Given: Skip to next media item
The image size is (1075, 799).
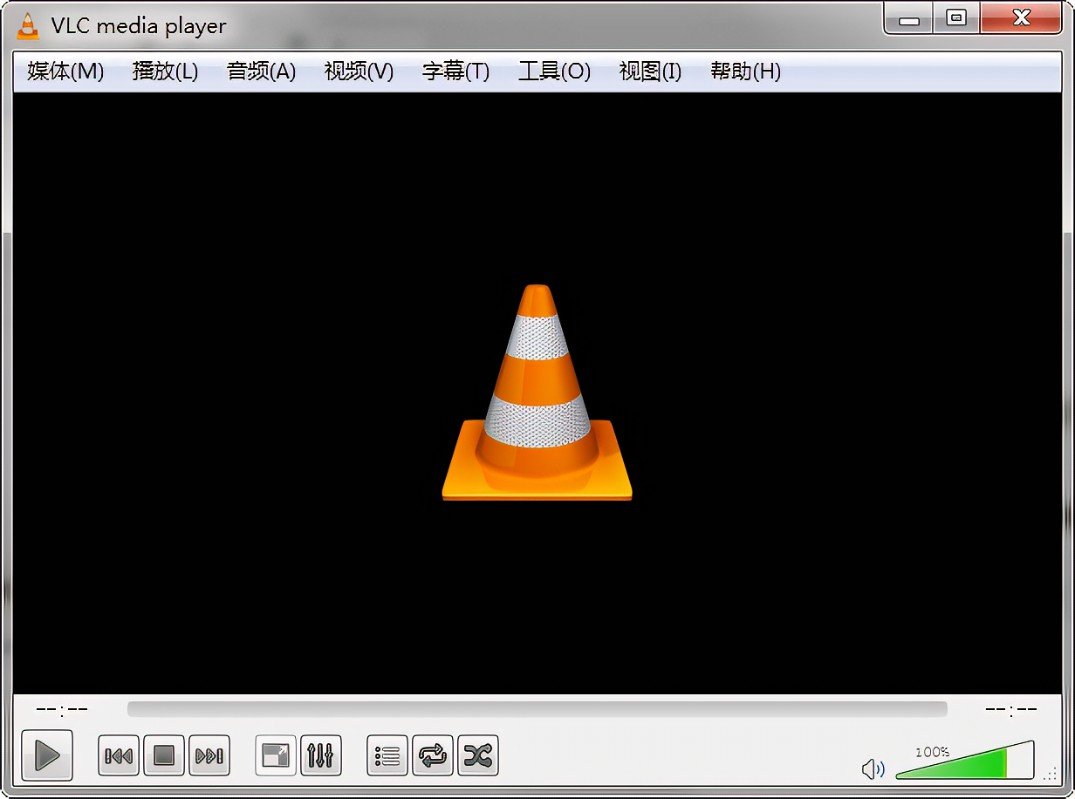Looking at the screenshot, I should (209, 756).
